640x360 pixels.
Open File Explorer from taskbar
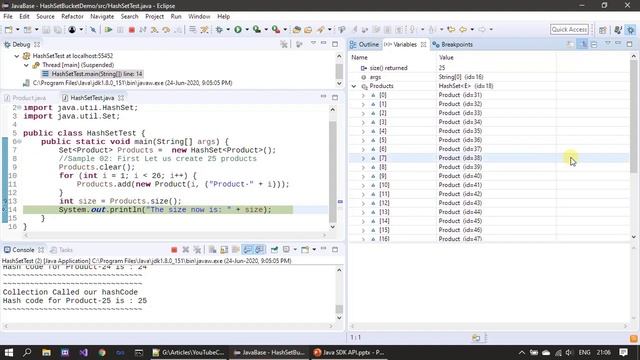(46, 352)
